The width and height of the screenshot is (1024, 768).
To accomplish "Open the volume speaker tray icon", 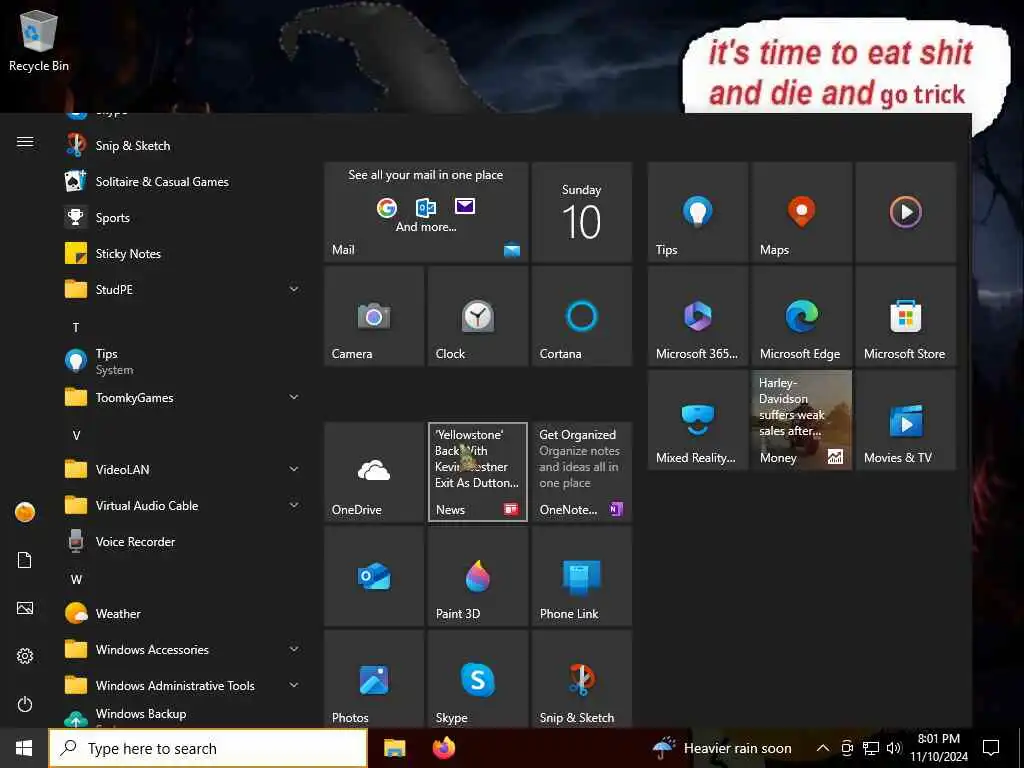I will tap(894, 748).
